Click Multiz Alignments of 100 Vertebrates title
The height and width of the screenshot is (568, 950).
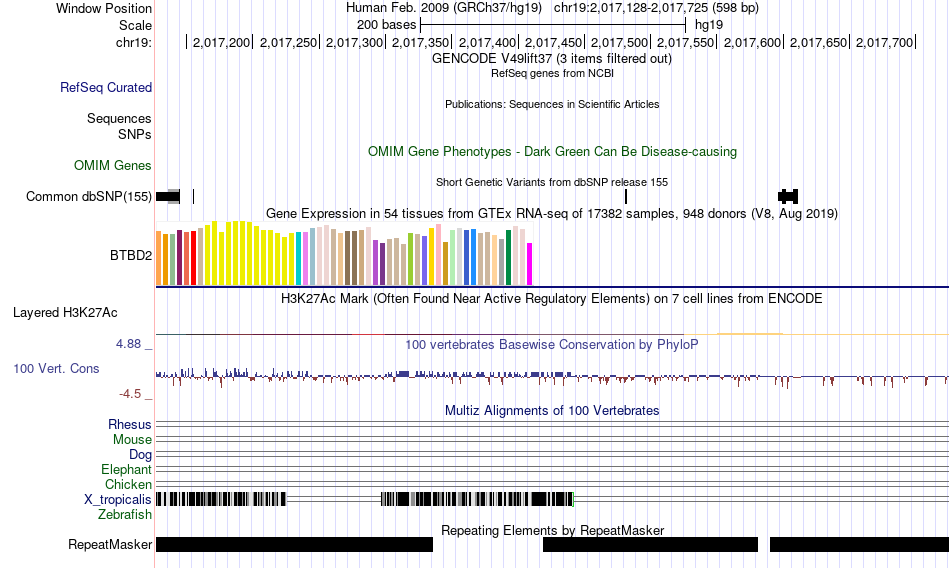(x=552, y=410)
